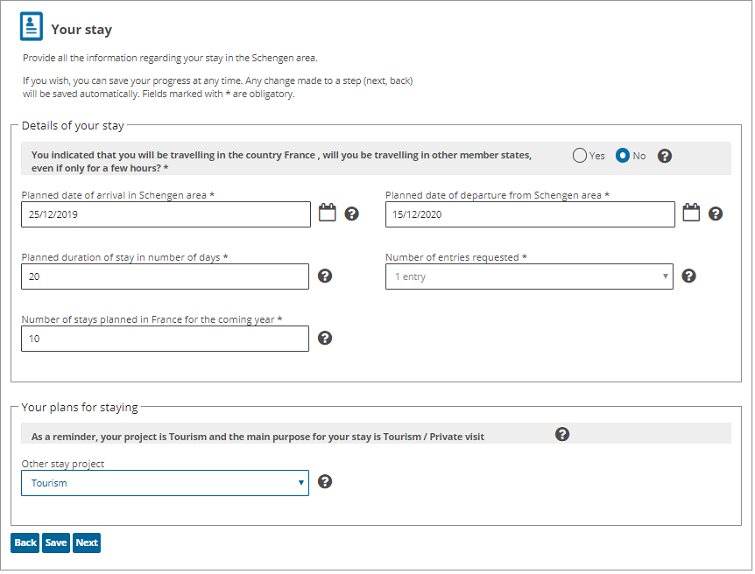
Task: Select Yes for travelling in other states
Action: tap(580, 156)
